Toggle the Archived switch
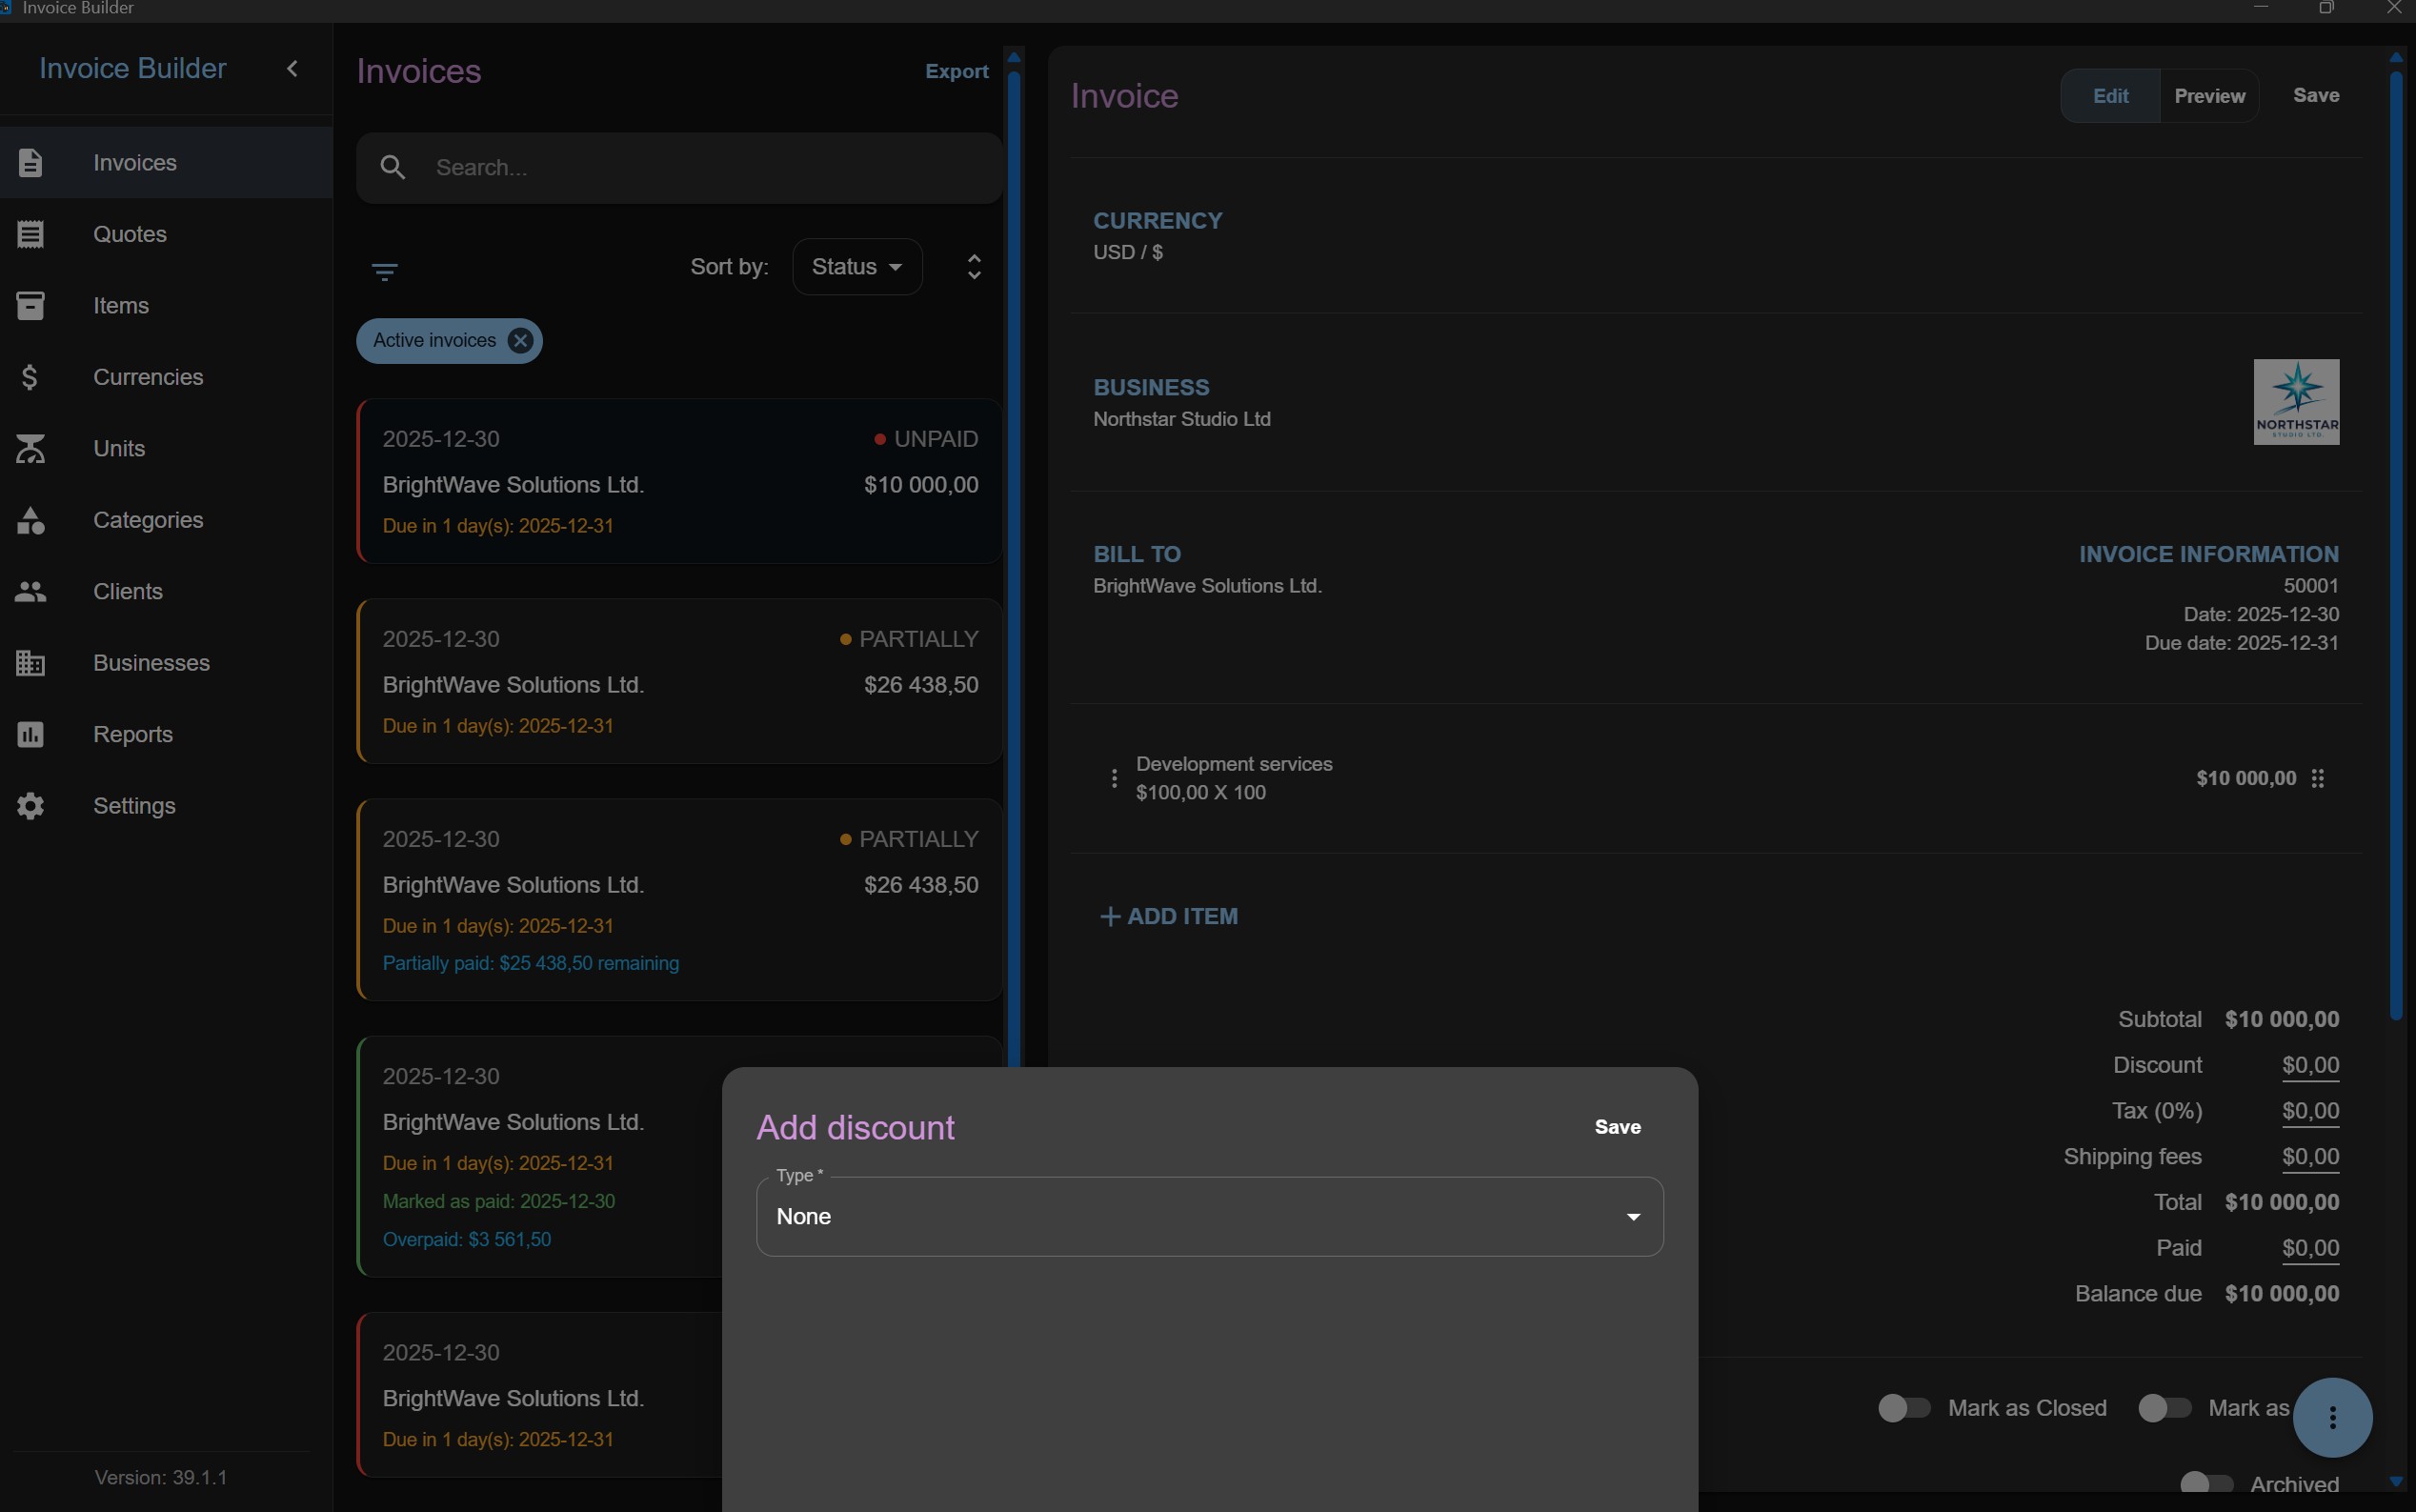 click(2206, 1484)
